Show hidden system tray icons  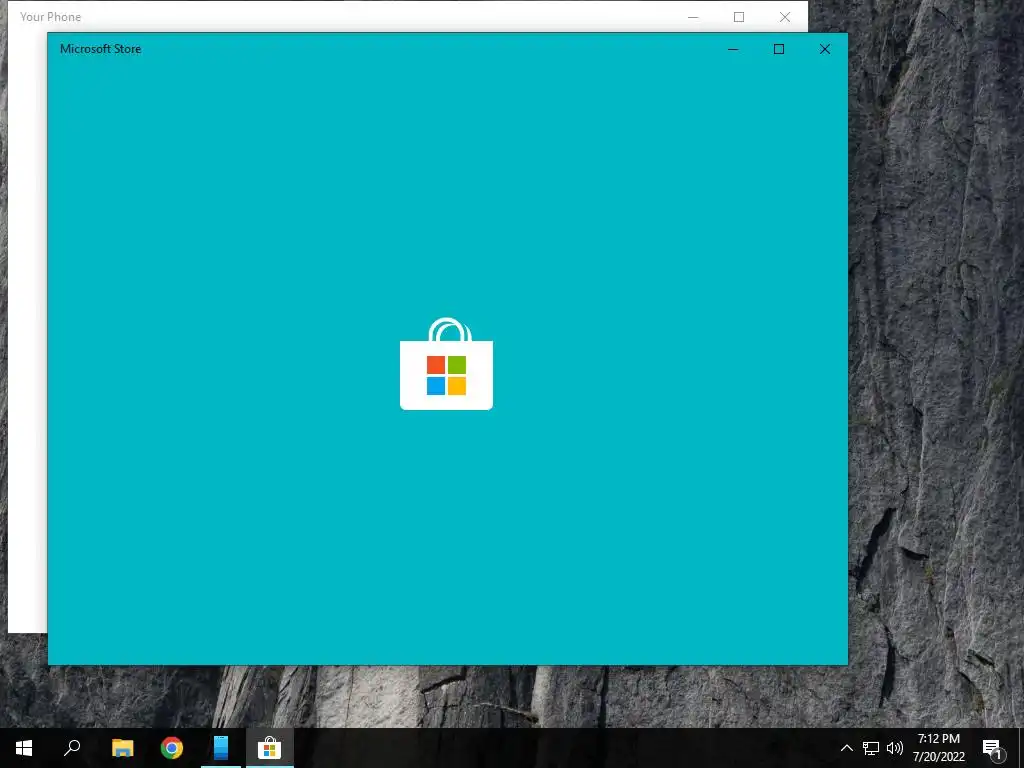[x=846, y=748]
